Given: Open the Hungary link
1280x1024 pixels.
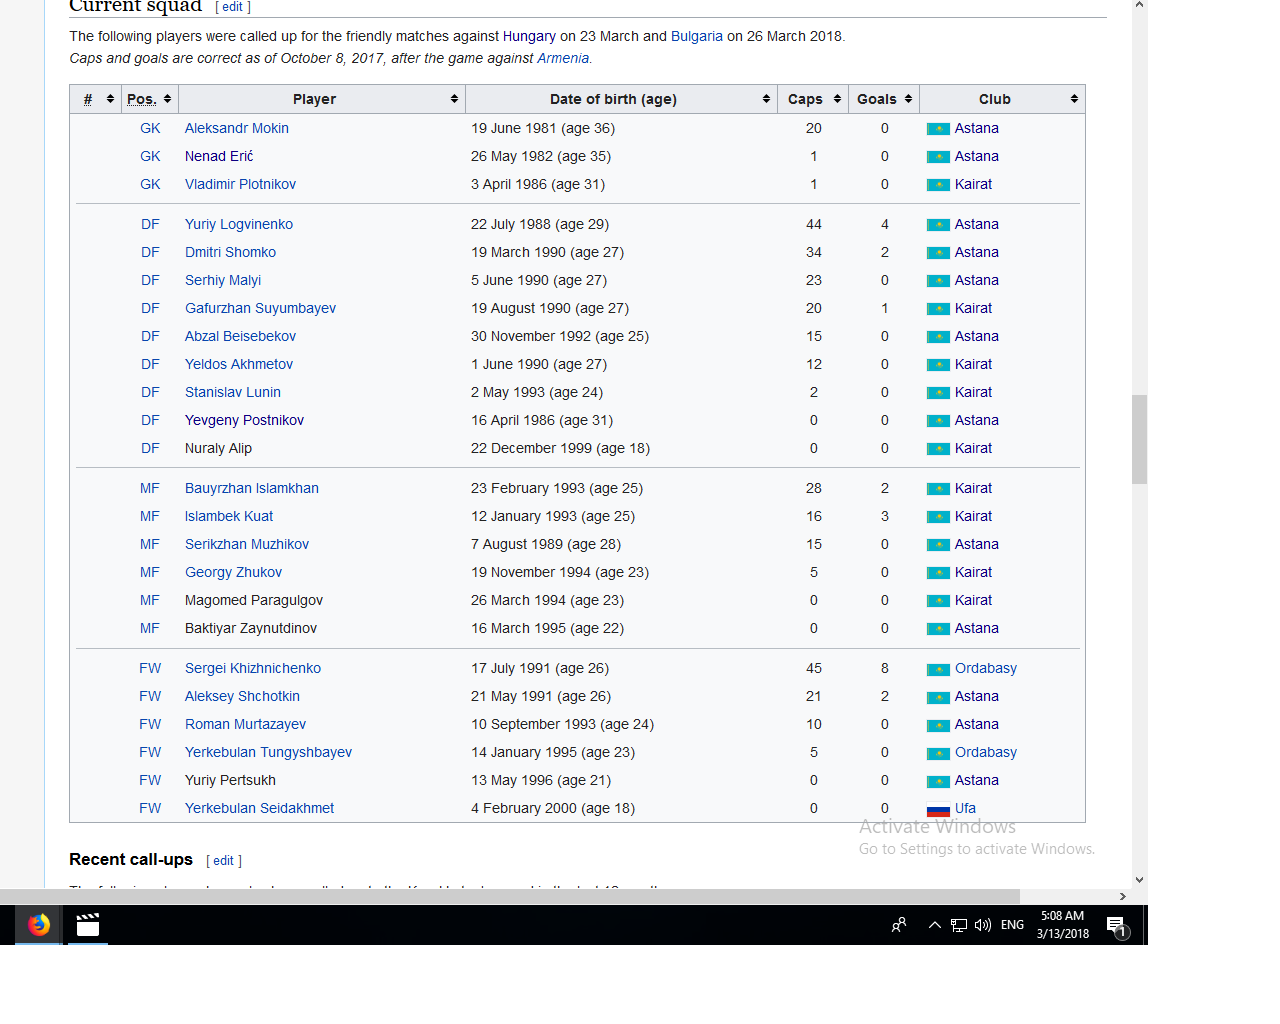Looking at the screenshot, I should (529, 36).
